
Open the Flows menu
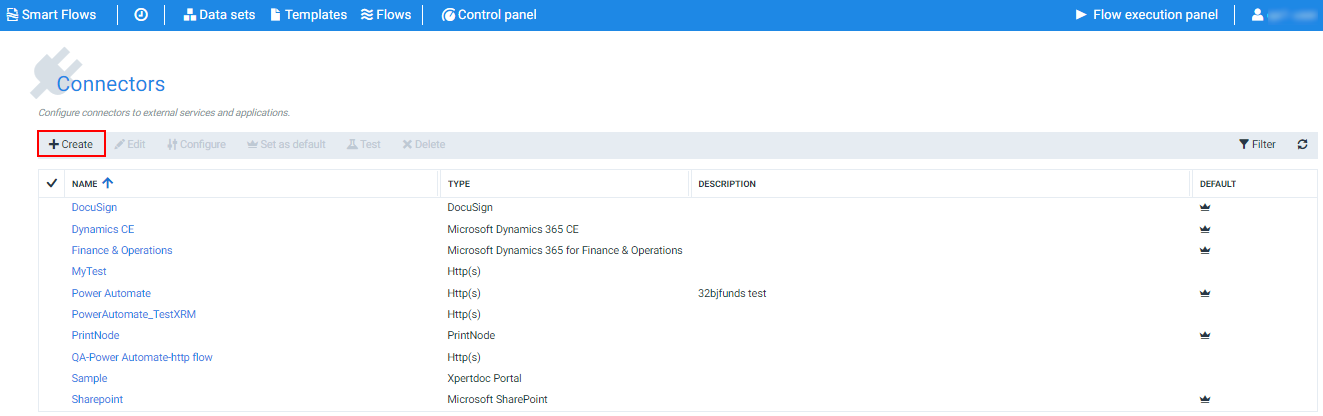(x=385, y=15)
